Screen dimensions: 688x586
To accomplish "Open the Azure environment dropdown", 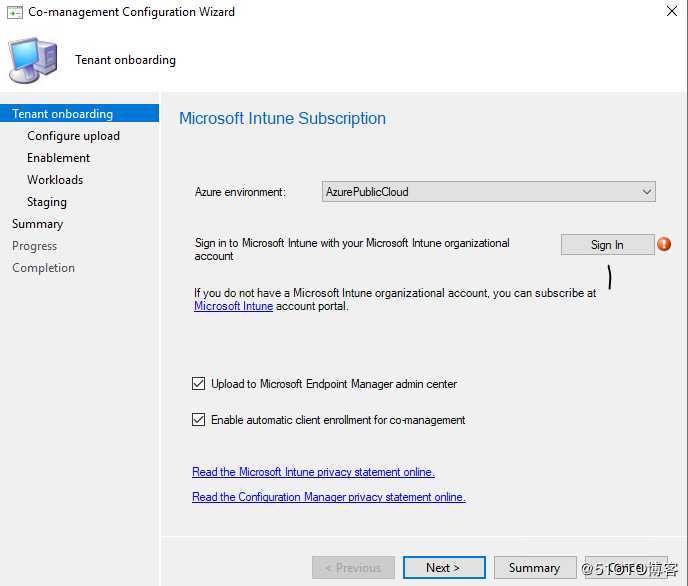I will click(x=488, y=192).
